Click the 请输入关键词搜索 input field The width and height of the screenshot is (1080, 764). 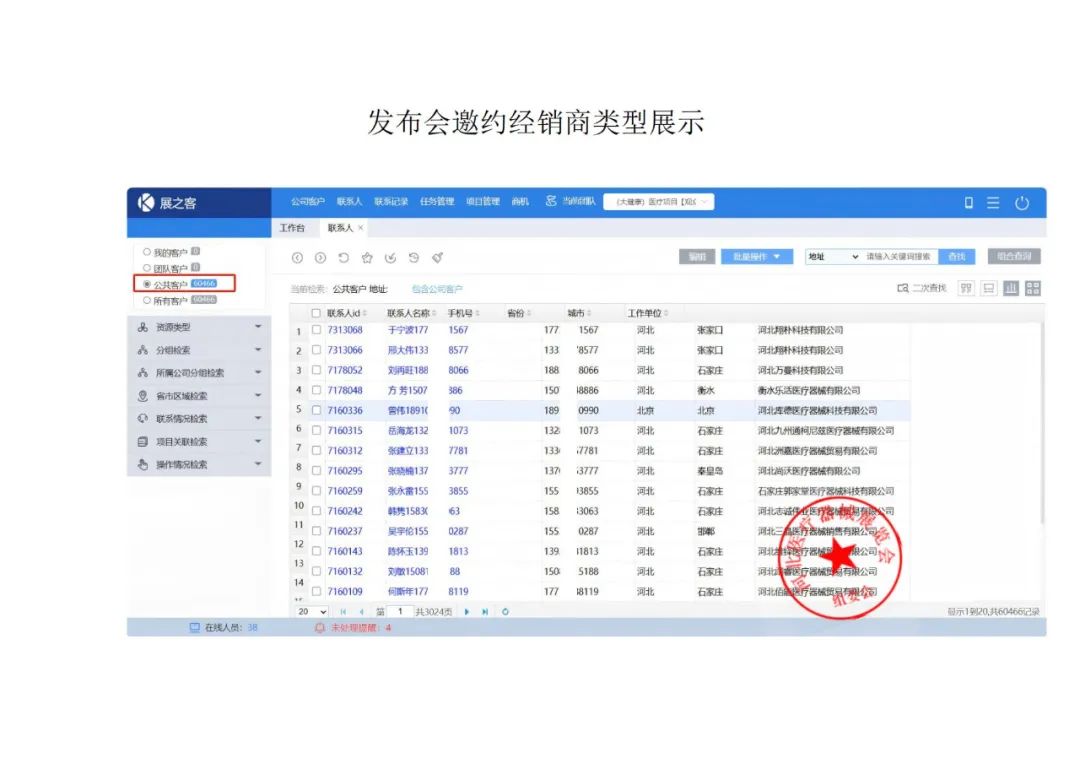pyautogui.click(x=899, y=257)
